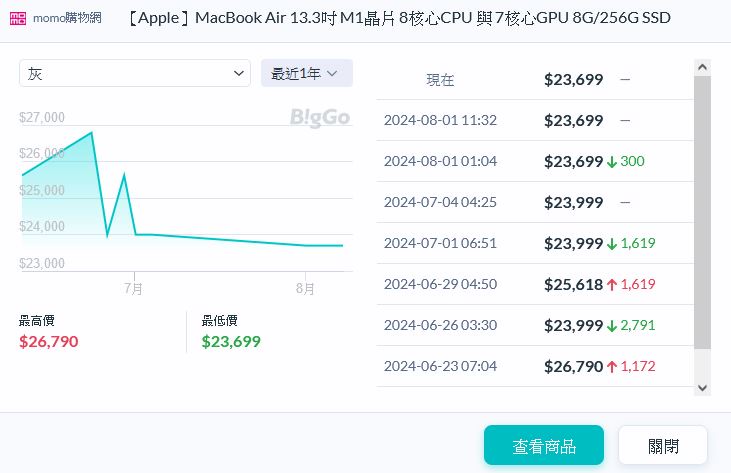This screenshot has height=473, width=731.
Task: Click the 最低價 $23,699 value
Action: pyautogui.click(x=231, y=342)
